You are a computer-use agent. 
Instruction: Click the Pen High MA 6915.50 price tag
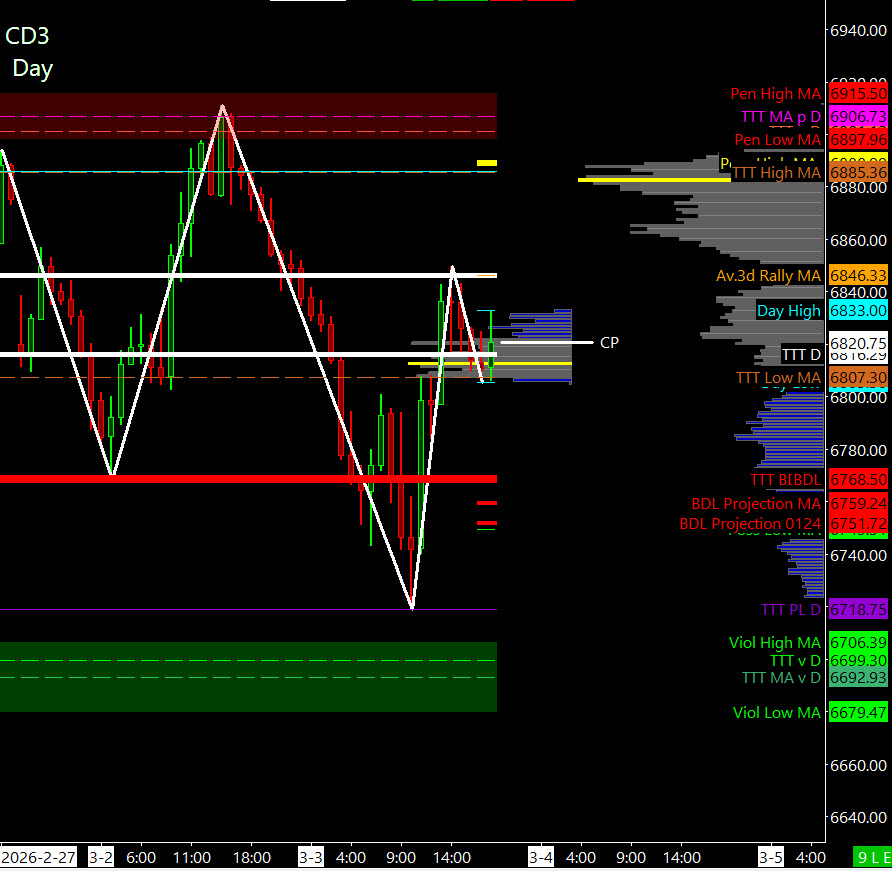pyautogui.click(x=858, y=94)
